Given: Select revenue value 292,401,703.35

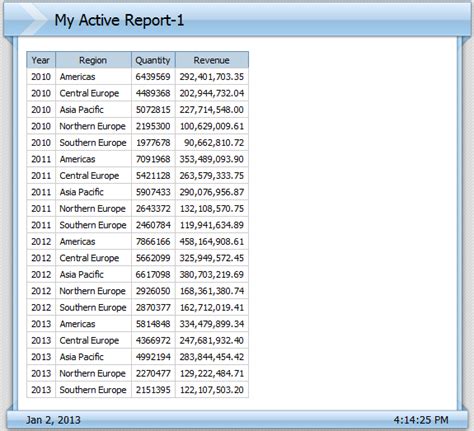Looking at the screenshot, I should [x=212, y=77].
